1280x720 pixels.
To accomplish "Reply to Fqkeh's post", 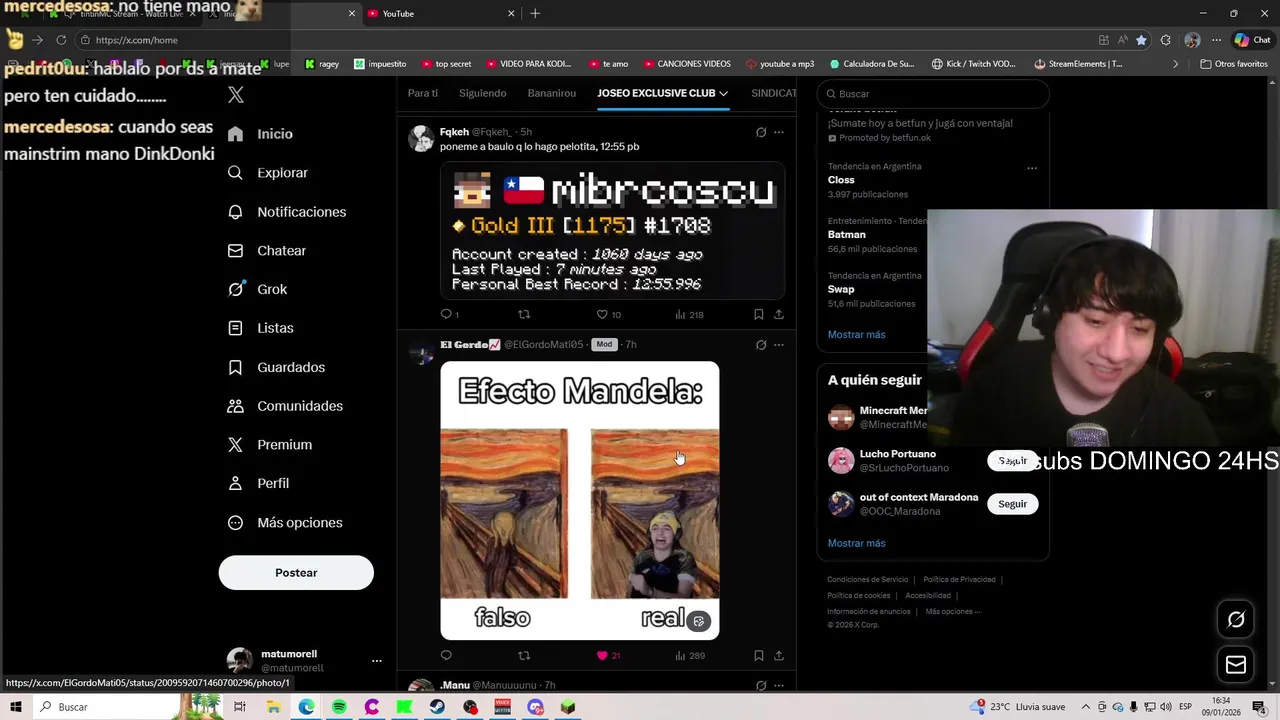I will coord(447,314).
